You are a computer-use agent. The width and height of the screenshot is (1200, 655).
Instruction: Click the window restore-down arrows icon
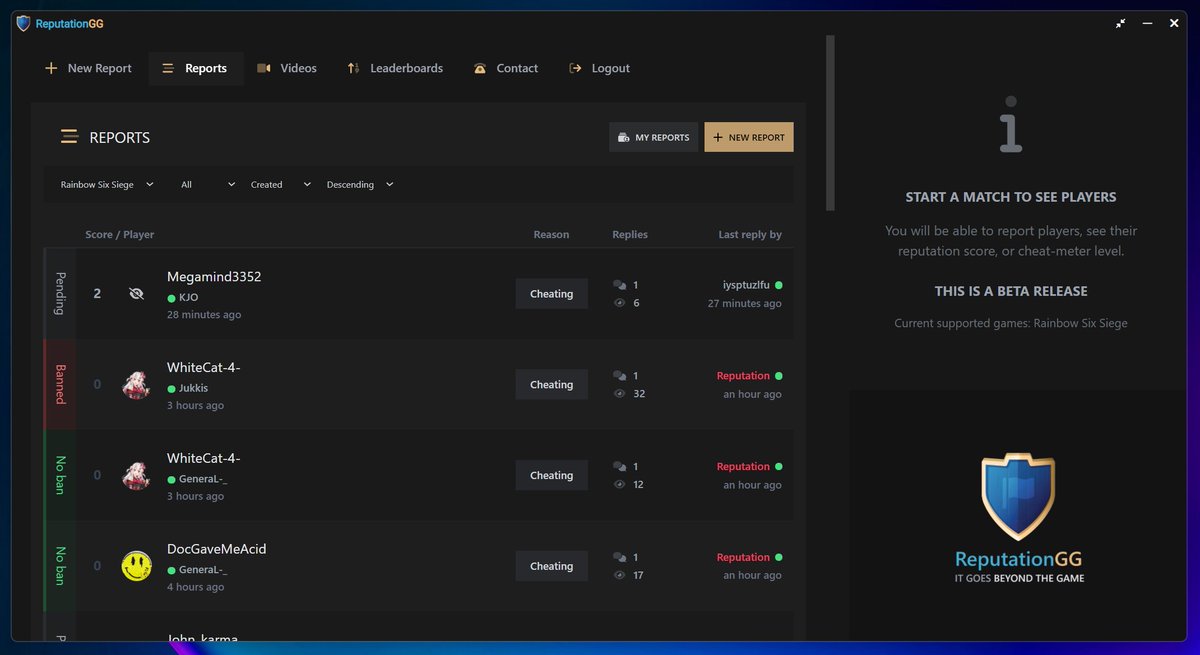(x=1121, y=23)
